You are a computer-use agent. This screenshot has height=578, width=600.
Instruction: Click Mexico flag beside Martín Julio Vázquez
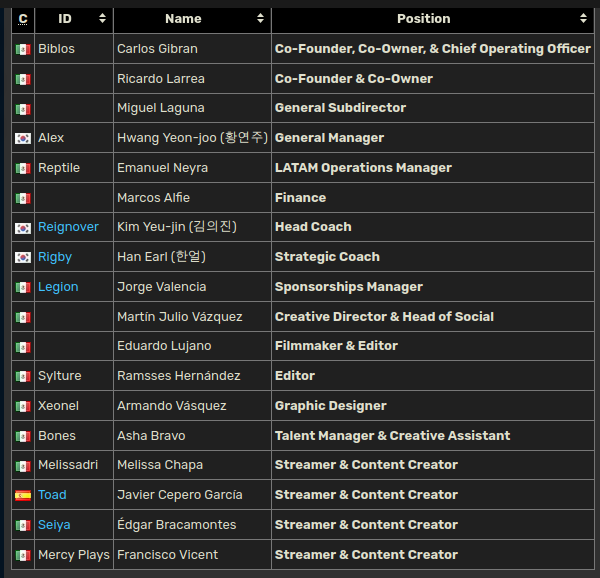pyautogui.click(x=23, y=317)
